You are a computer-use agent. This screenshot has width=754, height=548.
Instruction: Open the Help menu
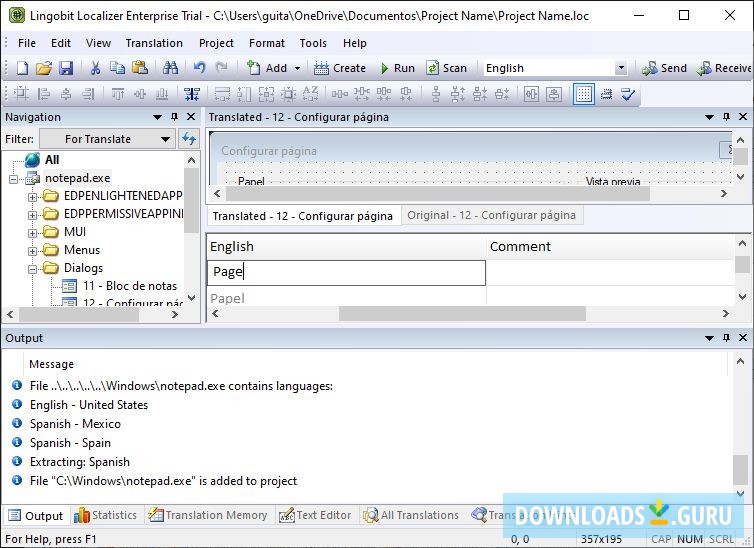354,43
